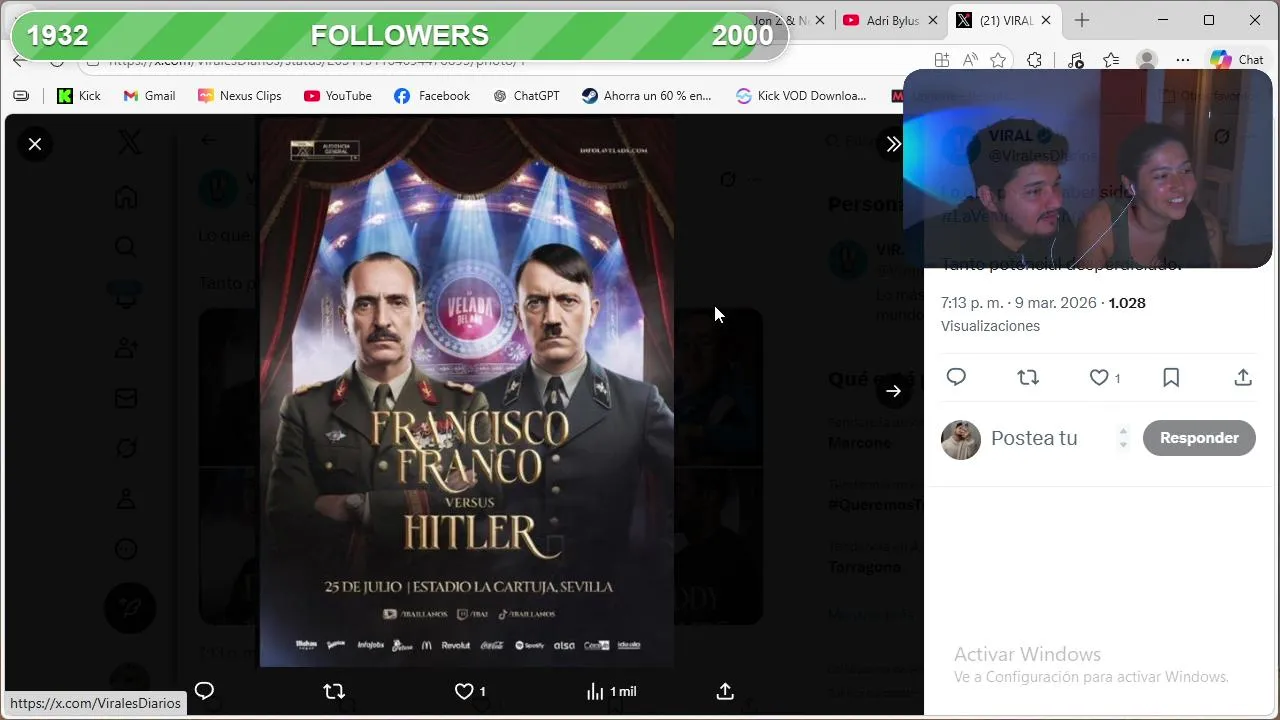1280x720 pixels.
Task: Click the reply field stepper arrows
Action: (1123, 438)
